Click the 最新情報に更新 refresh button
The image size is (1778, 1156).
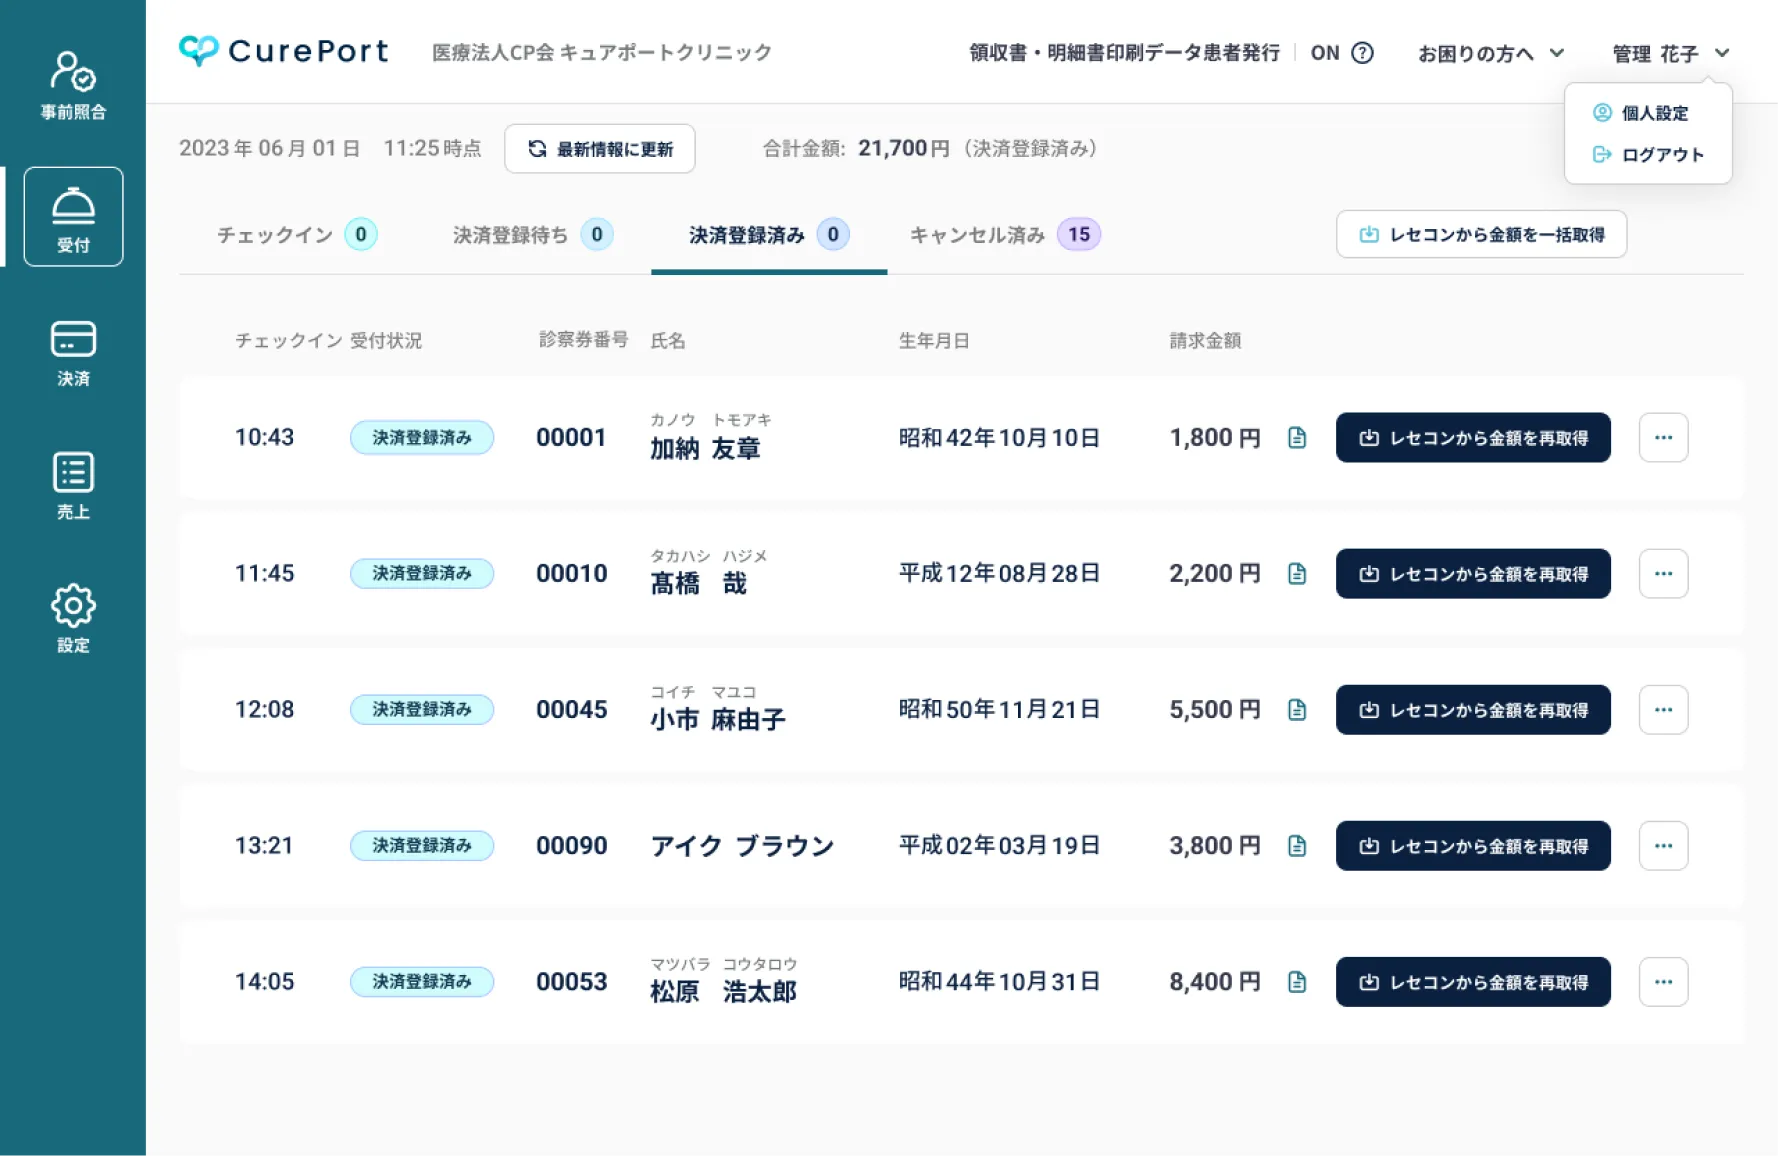tap(600, 149)
